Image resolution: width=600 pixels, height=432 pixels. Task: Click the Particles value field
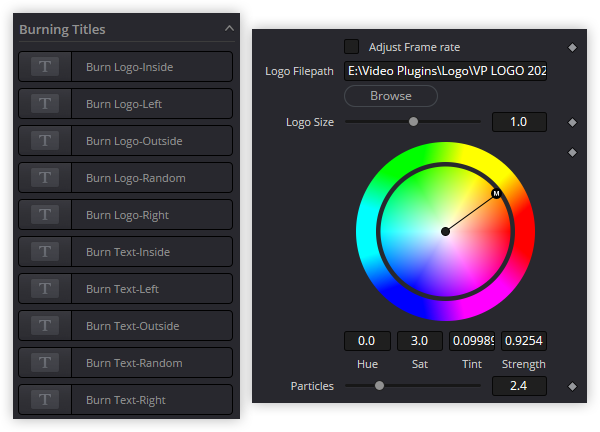click(x=519, y=386)
